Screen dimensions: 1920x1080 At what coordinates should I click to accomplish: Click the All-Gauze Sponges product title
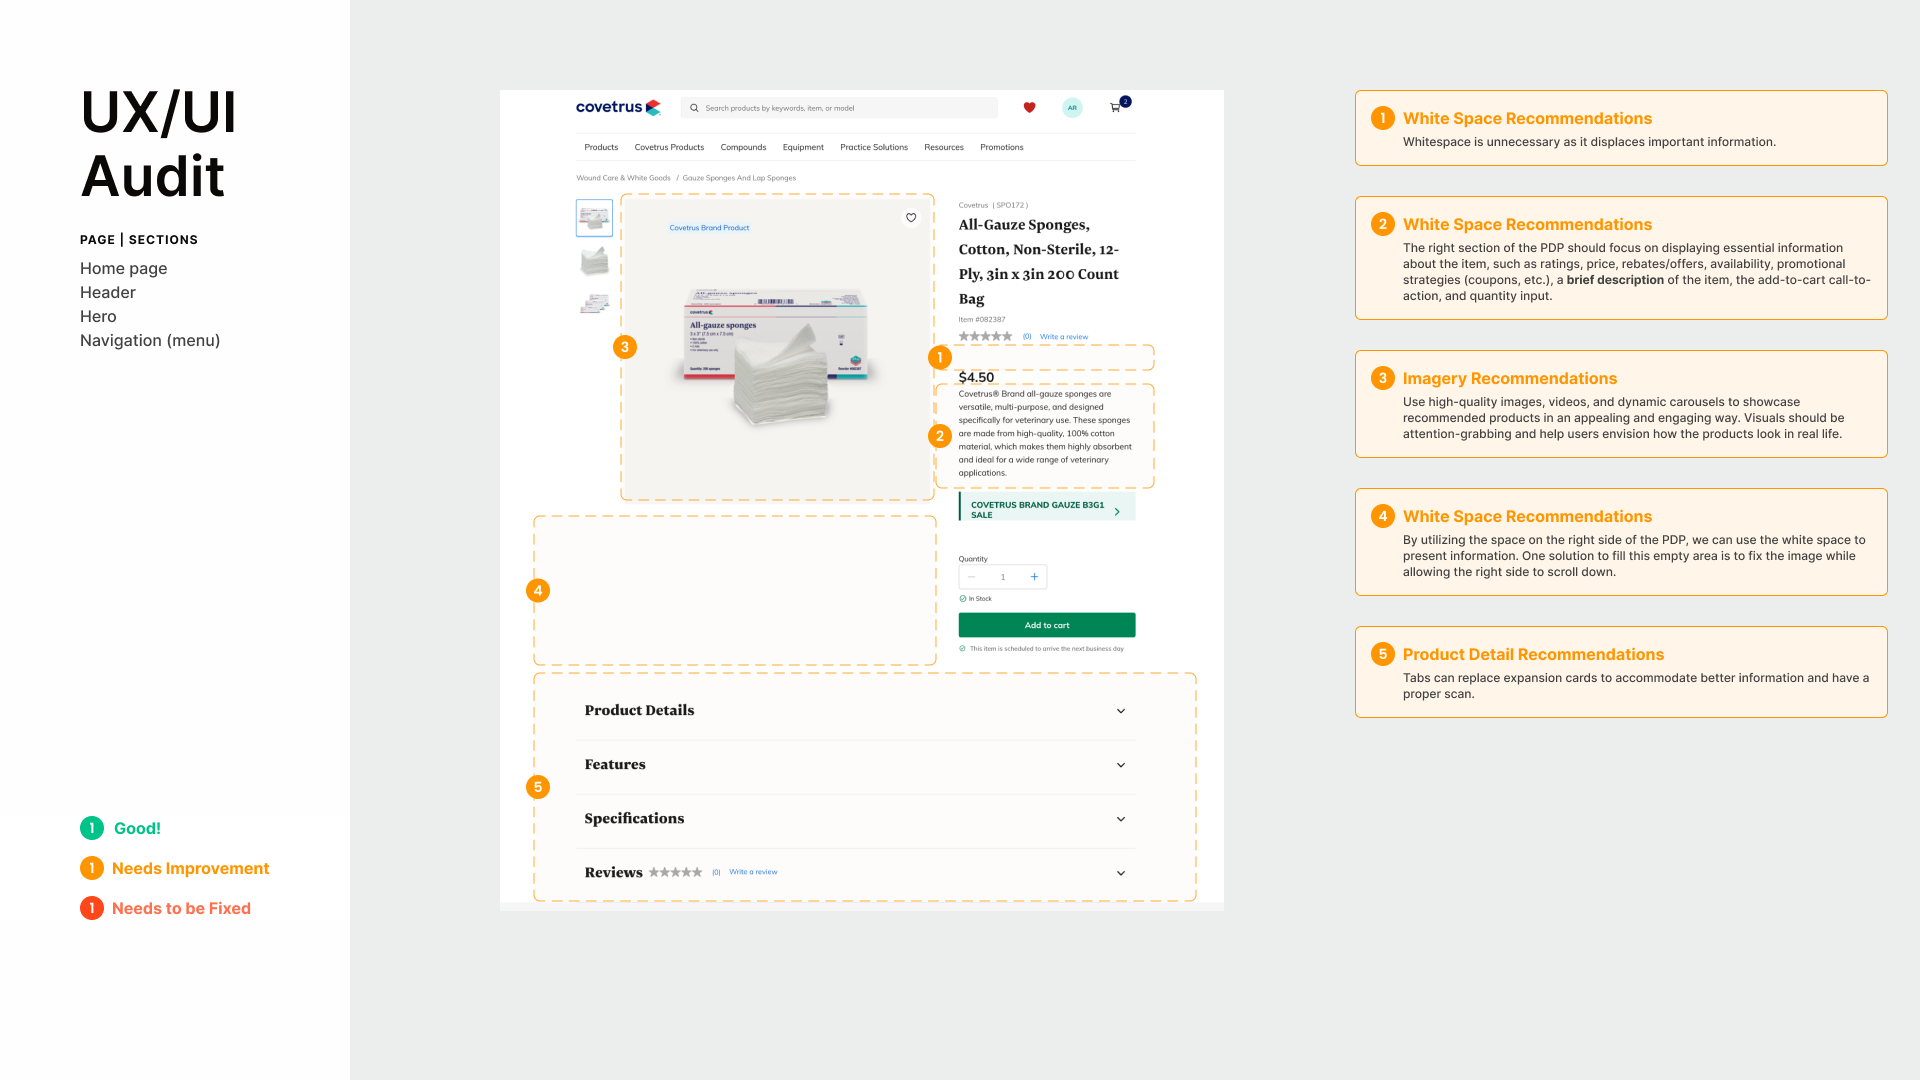[x=1039, y=261]
